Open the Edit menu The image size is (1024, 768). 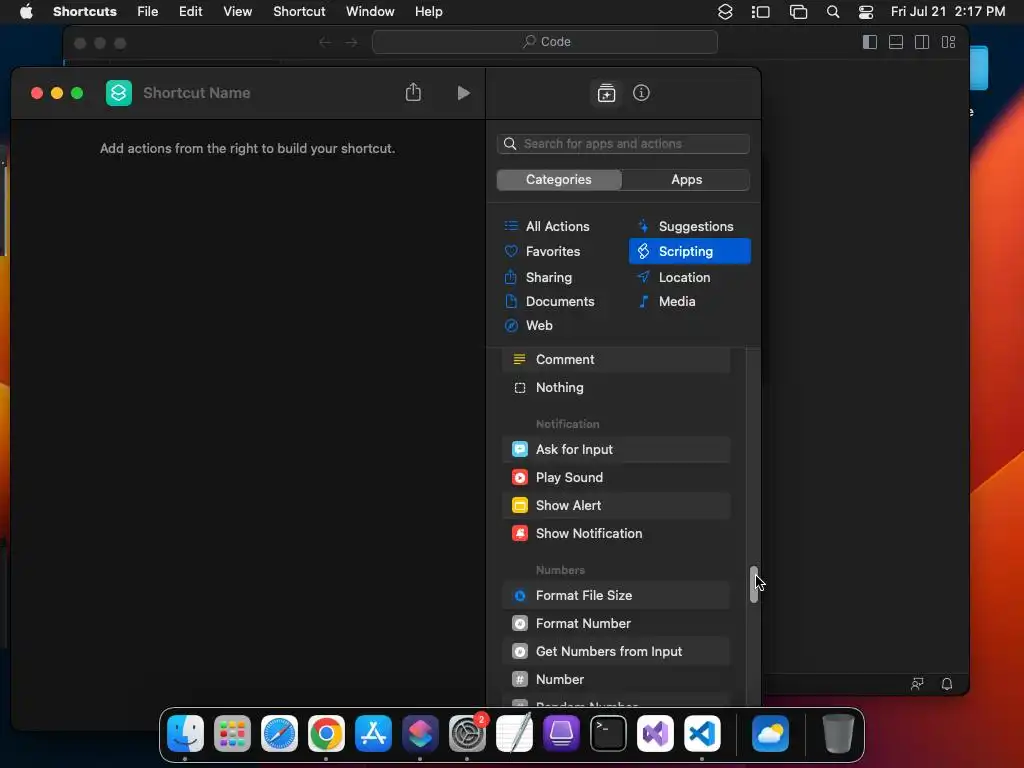click(x=191, y=12)
